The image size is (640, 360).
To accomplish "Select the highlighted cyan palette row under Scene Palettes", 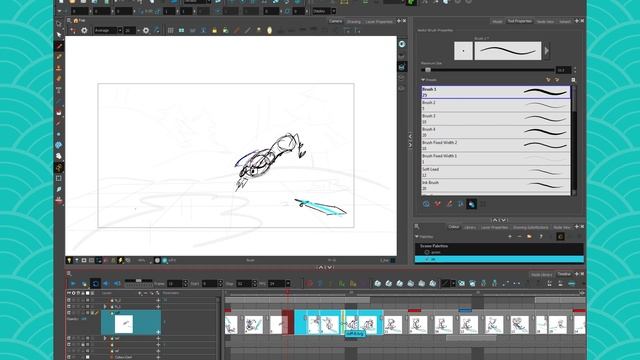I will [499, 259].
